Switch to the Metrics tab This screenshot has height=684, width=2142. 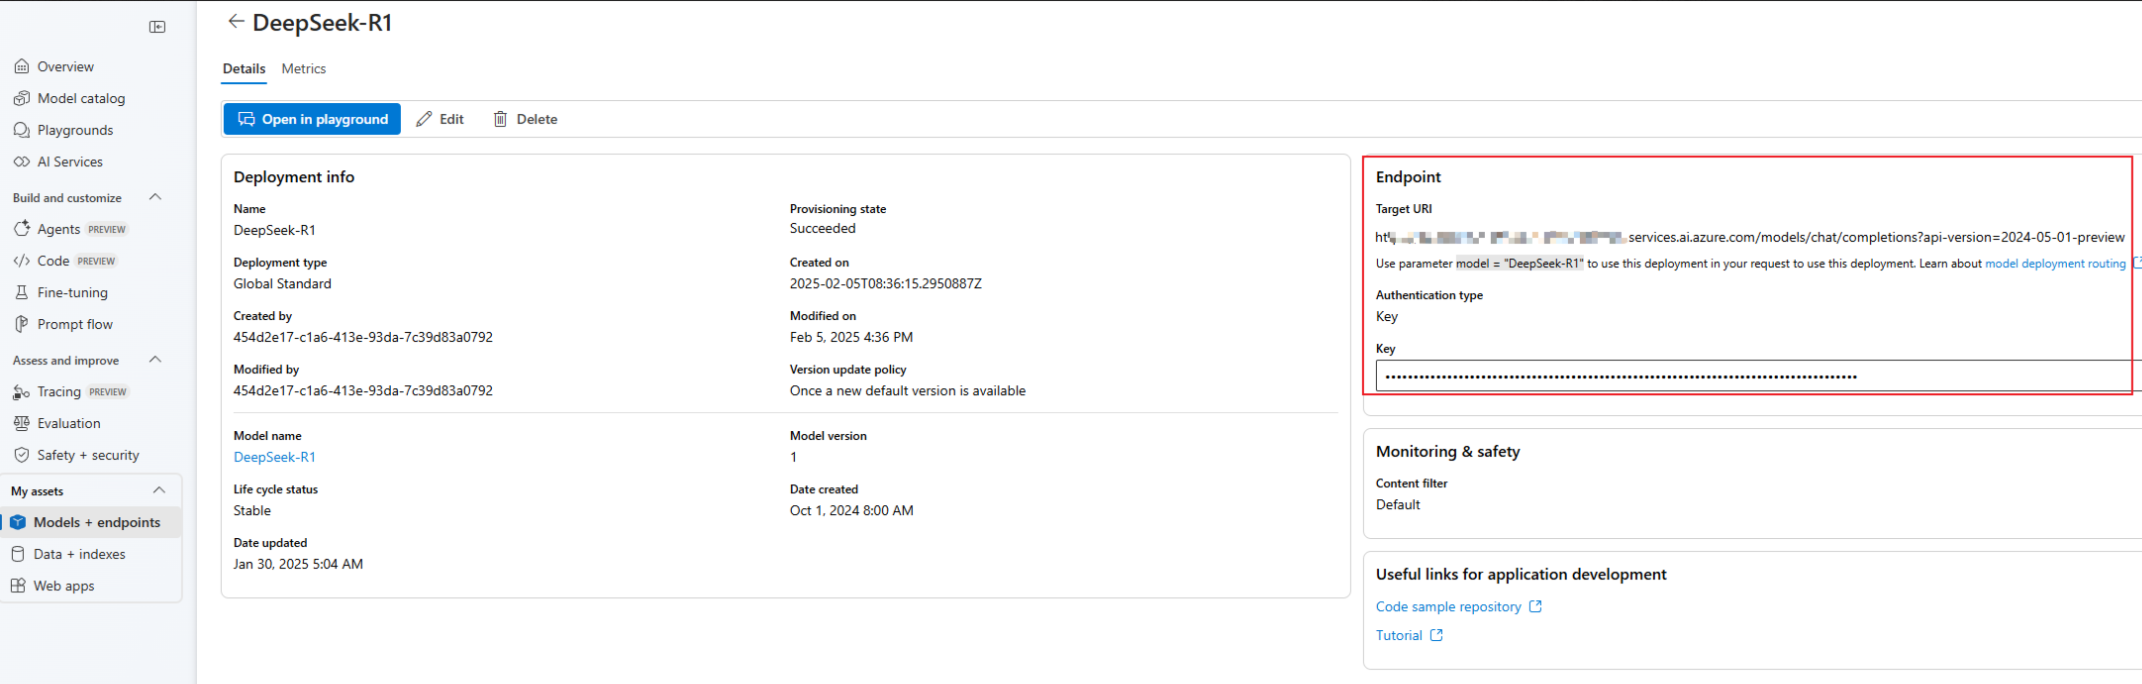click(x=304, y=69)
